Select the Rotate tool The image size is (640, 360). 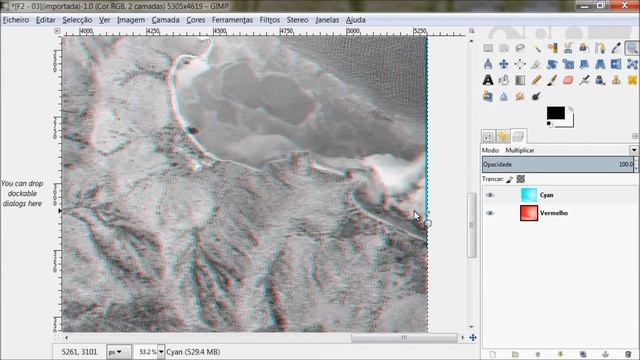tap(552, 64)
